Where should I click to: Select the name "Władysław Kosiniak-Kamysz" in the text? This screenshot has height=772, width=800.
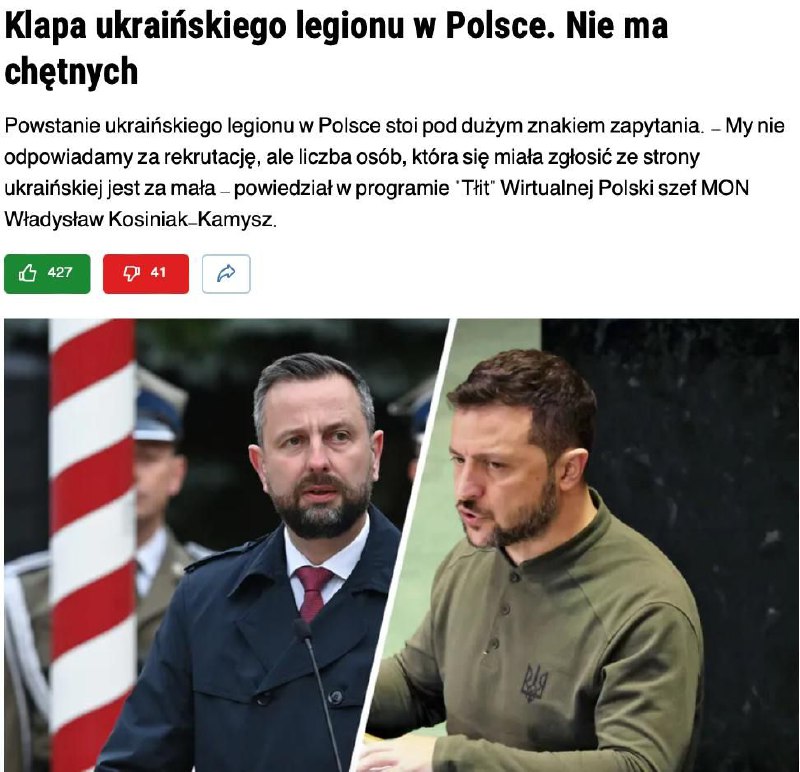click(140, 220)
